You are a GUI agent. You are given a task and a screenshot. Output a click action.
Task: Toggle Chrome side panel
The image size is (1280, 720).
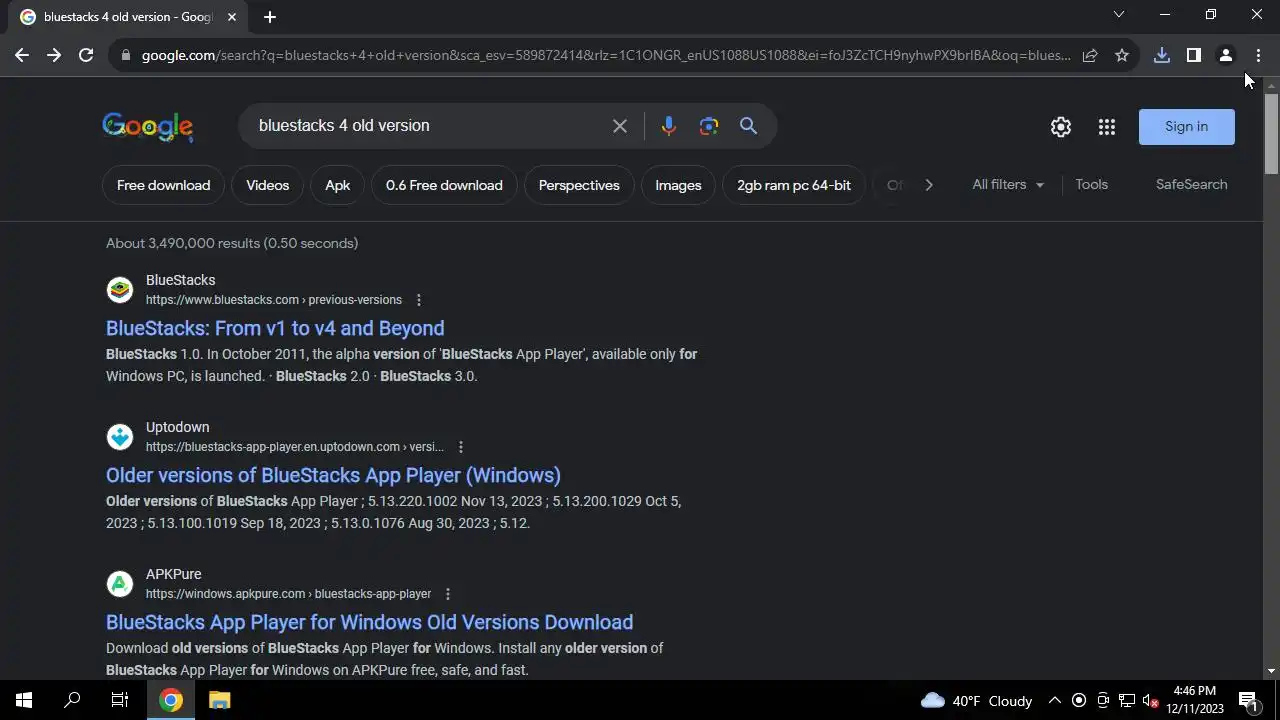click(x=1194, y=55)
